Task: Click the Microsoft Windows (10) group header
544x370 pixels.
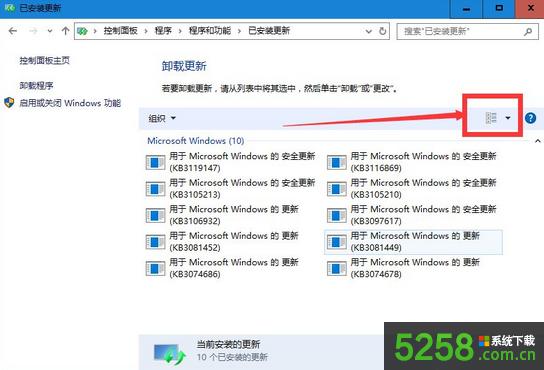Action: [x=196, y=141]
